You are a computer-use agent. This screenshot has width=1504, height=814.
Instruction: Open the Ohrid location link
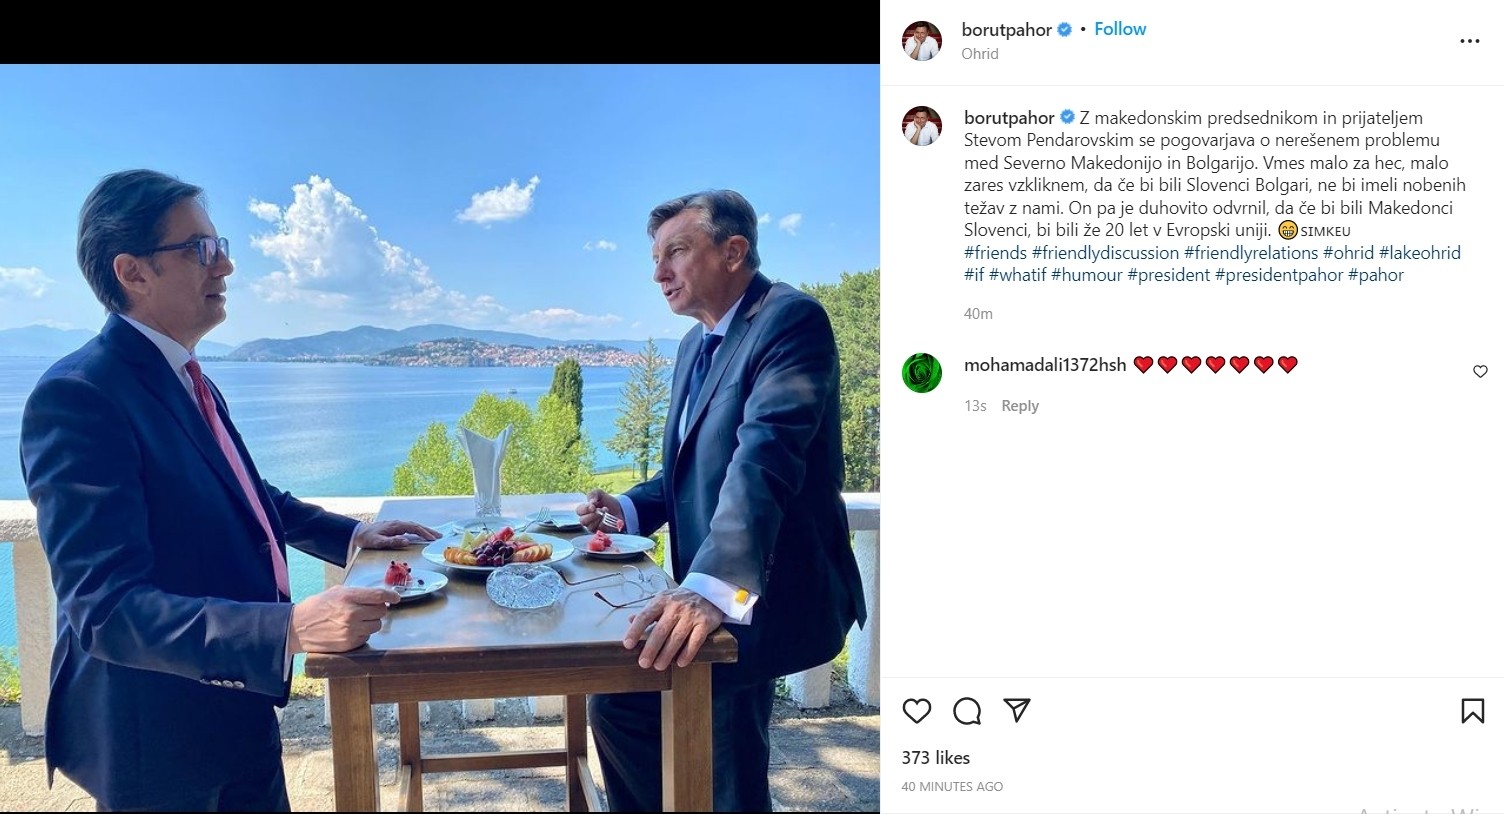click(980, 54)
